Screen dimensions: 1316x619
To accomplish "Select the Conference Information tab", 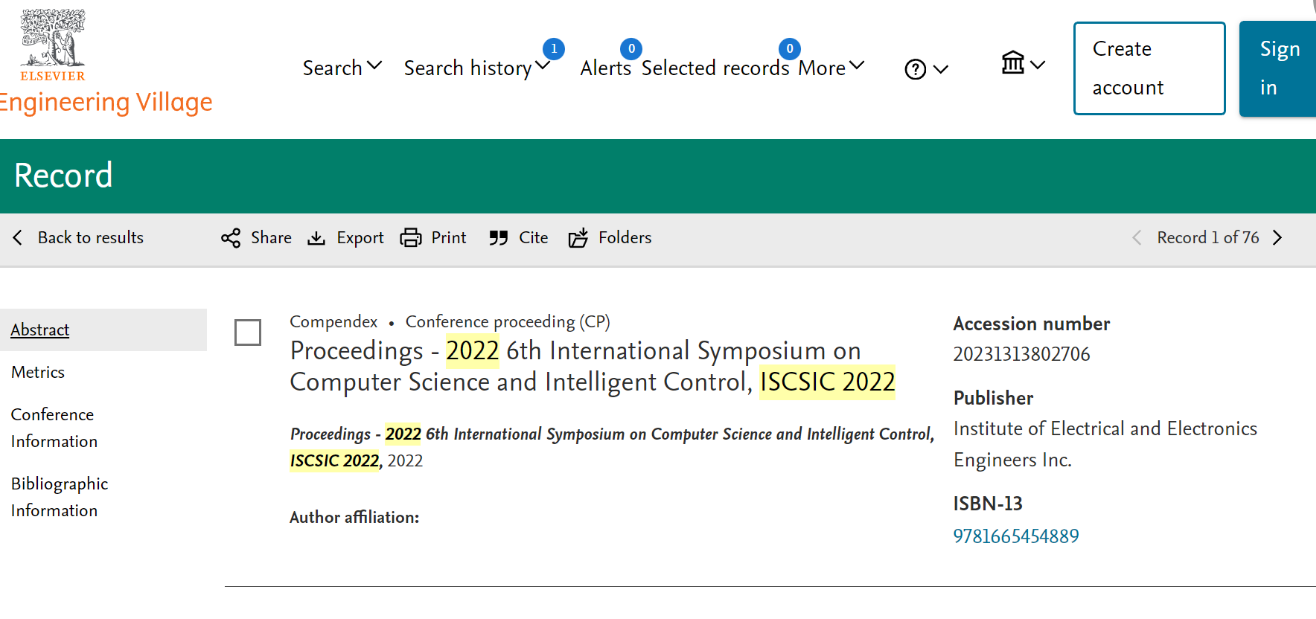I will (x=53, y=428).
